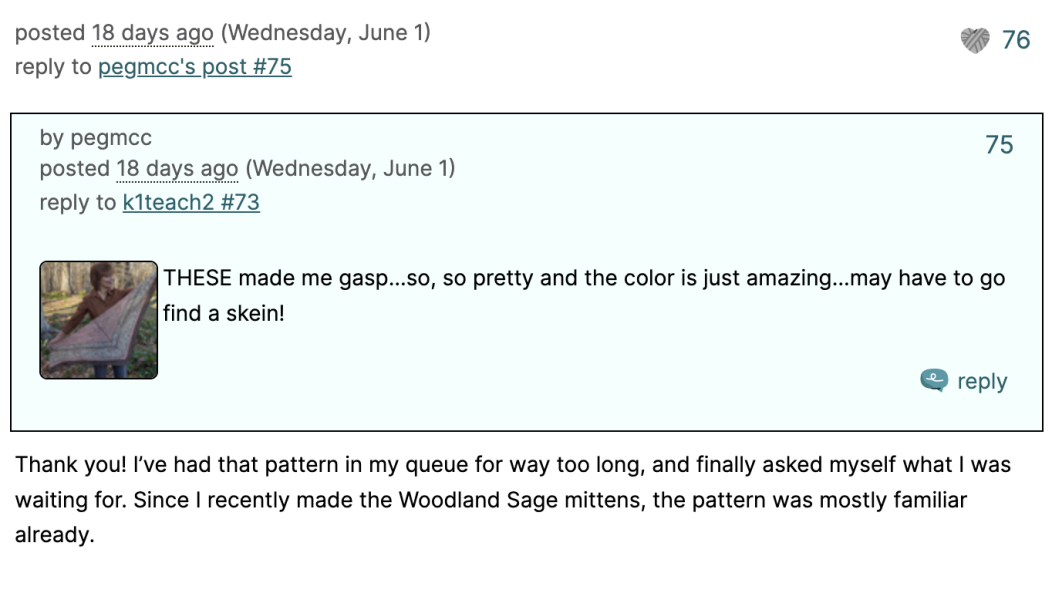The height and width of the screenshot is (600, 1052).
Task: Click the speech bubble with pencil icon
Action: click(932, 380)
